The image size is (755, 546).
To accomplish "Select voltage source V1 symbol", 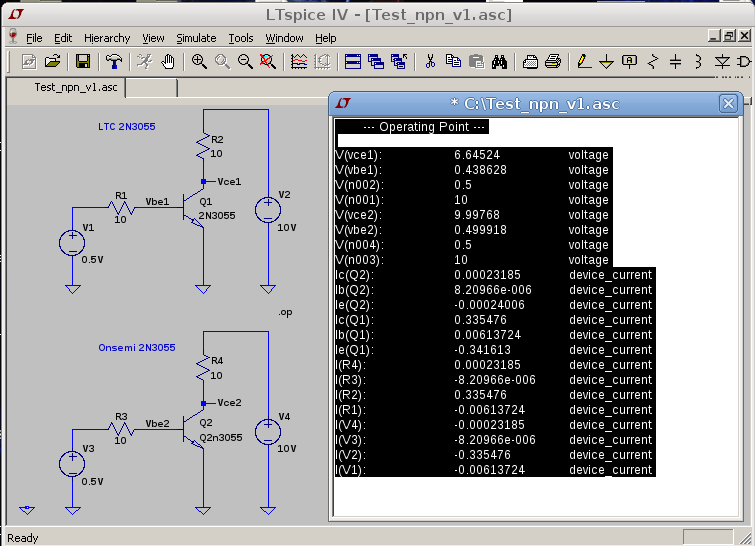I will (72, 243).
